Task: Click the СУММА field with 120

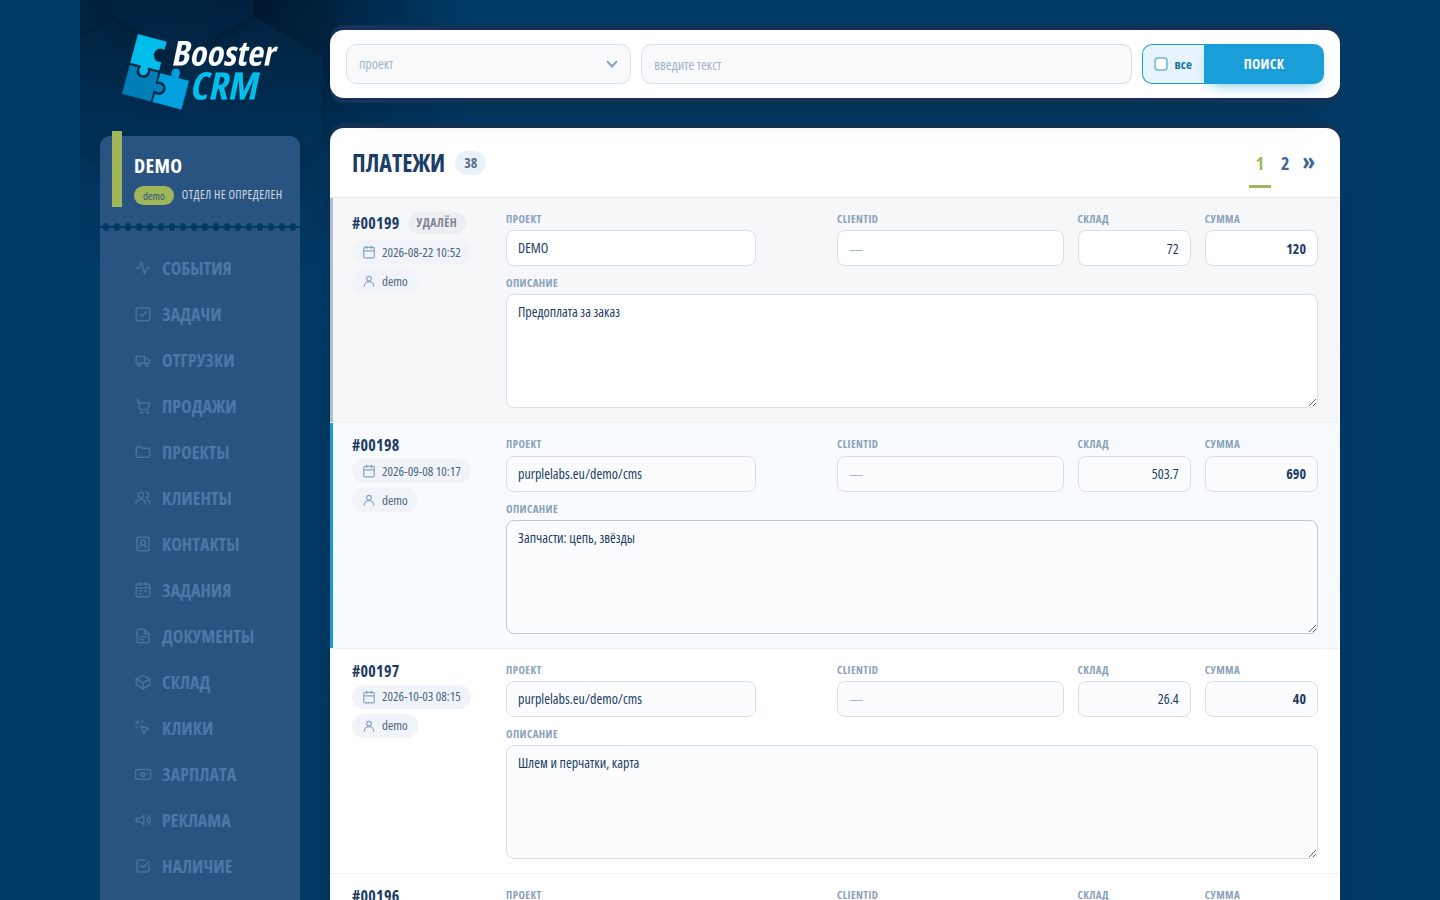Action: [1261, 248]
